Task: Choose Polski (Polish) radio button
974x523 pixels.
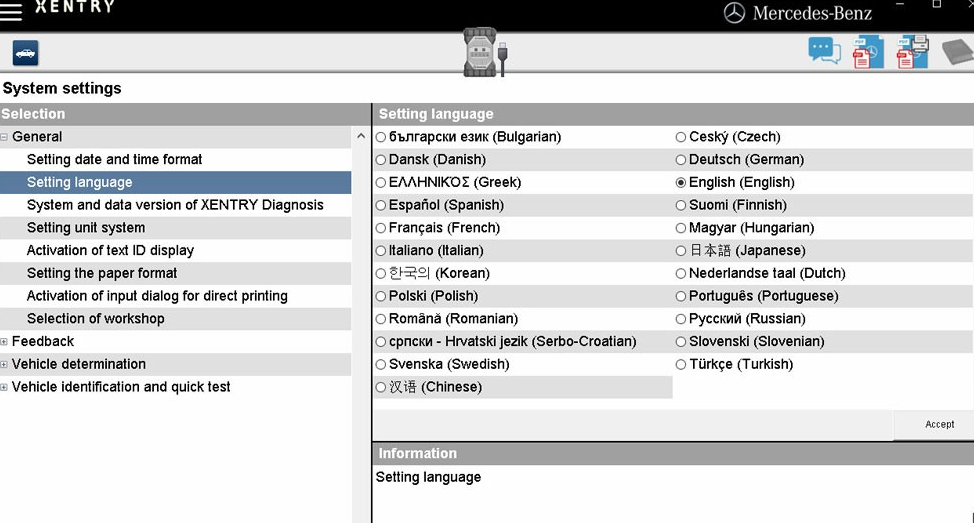Action: (381, 297)
